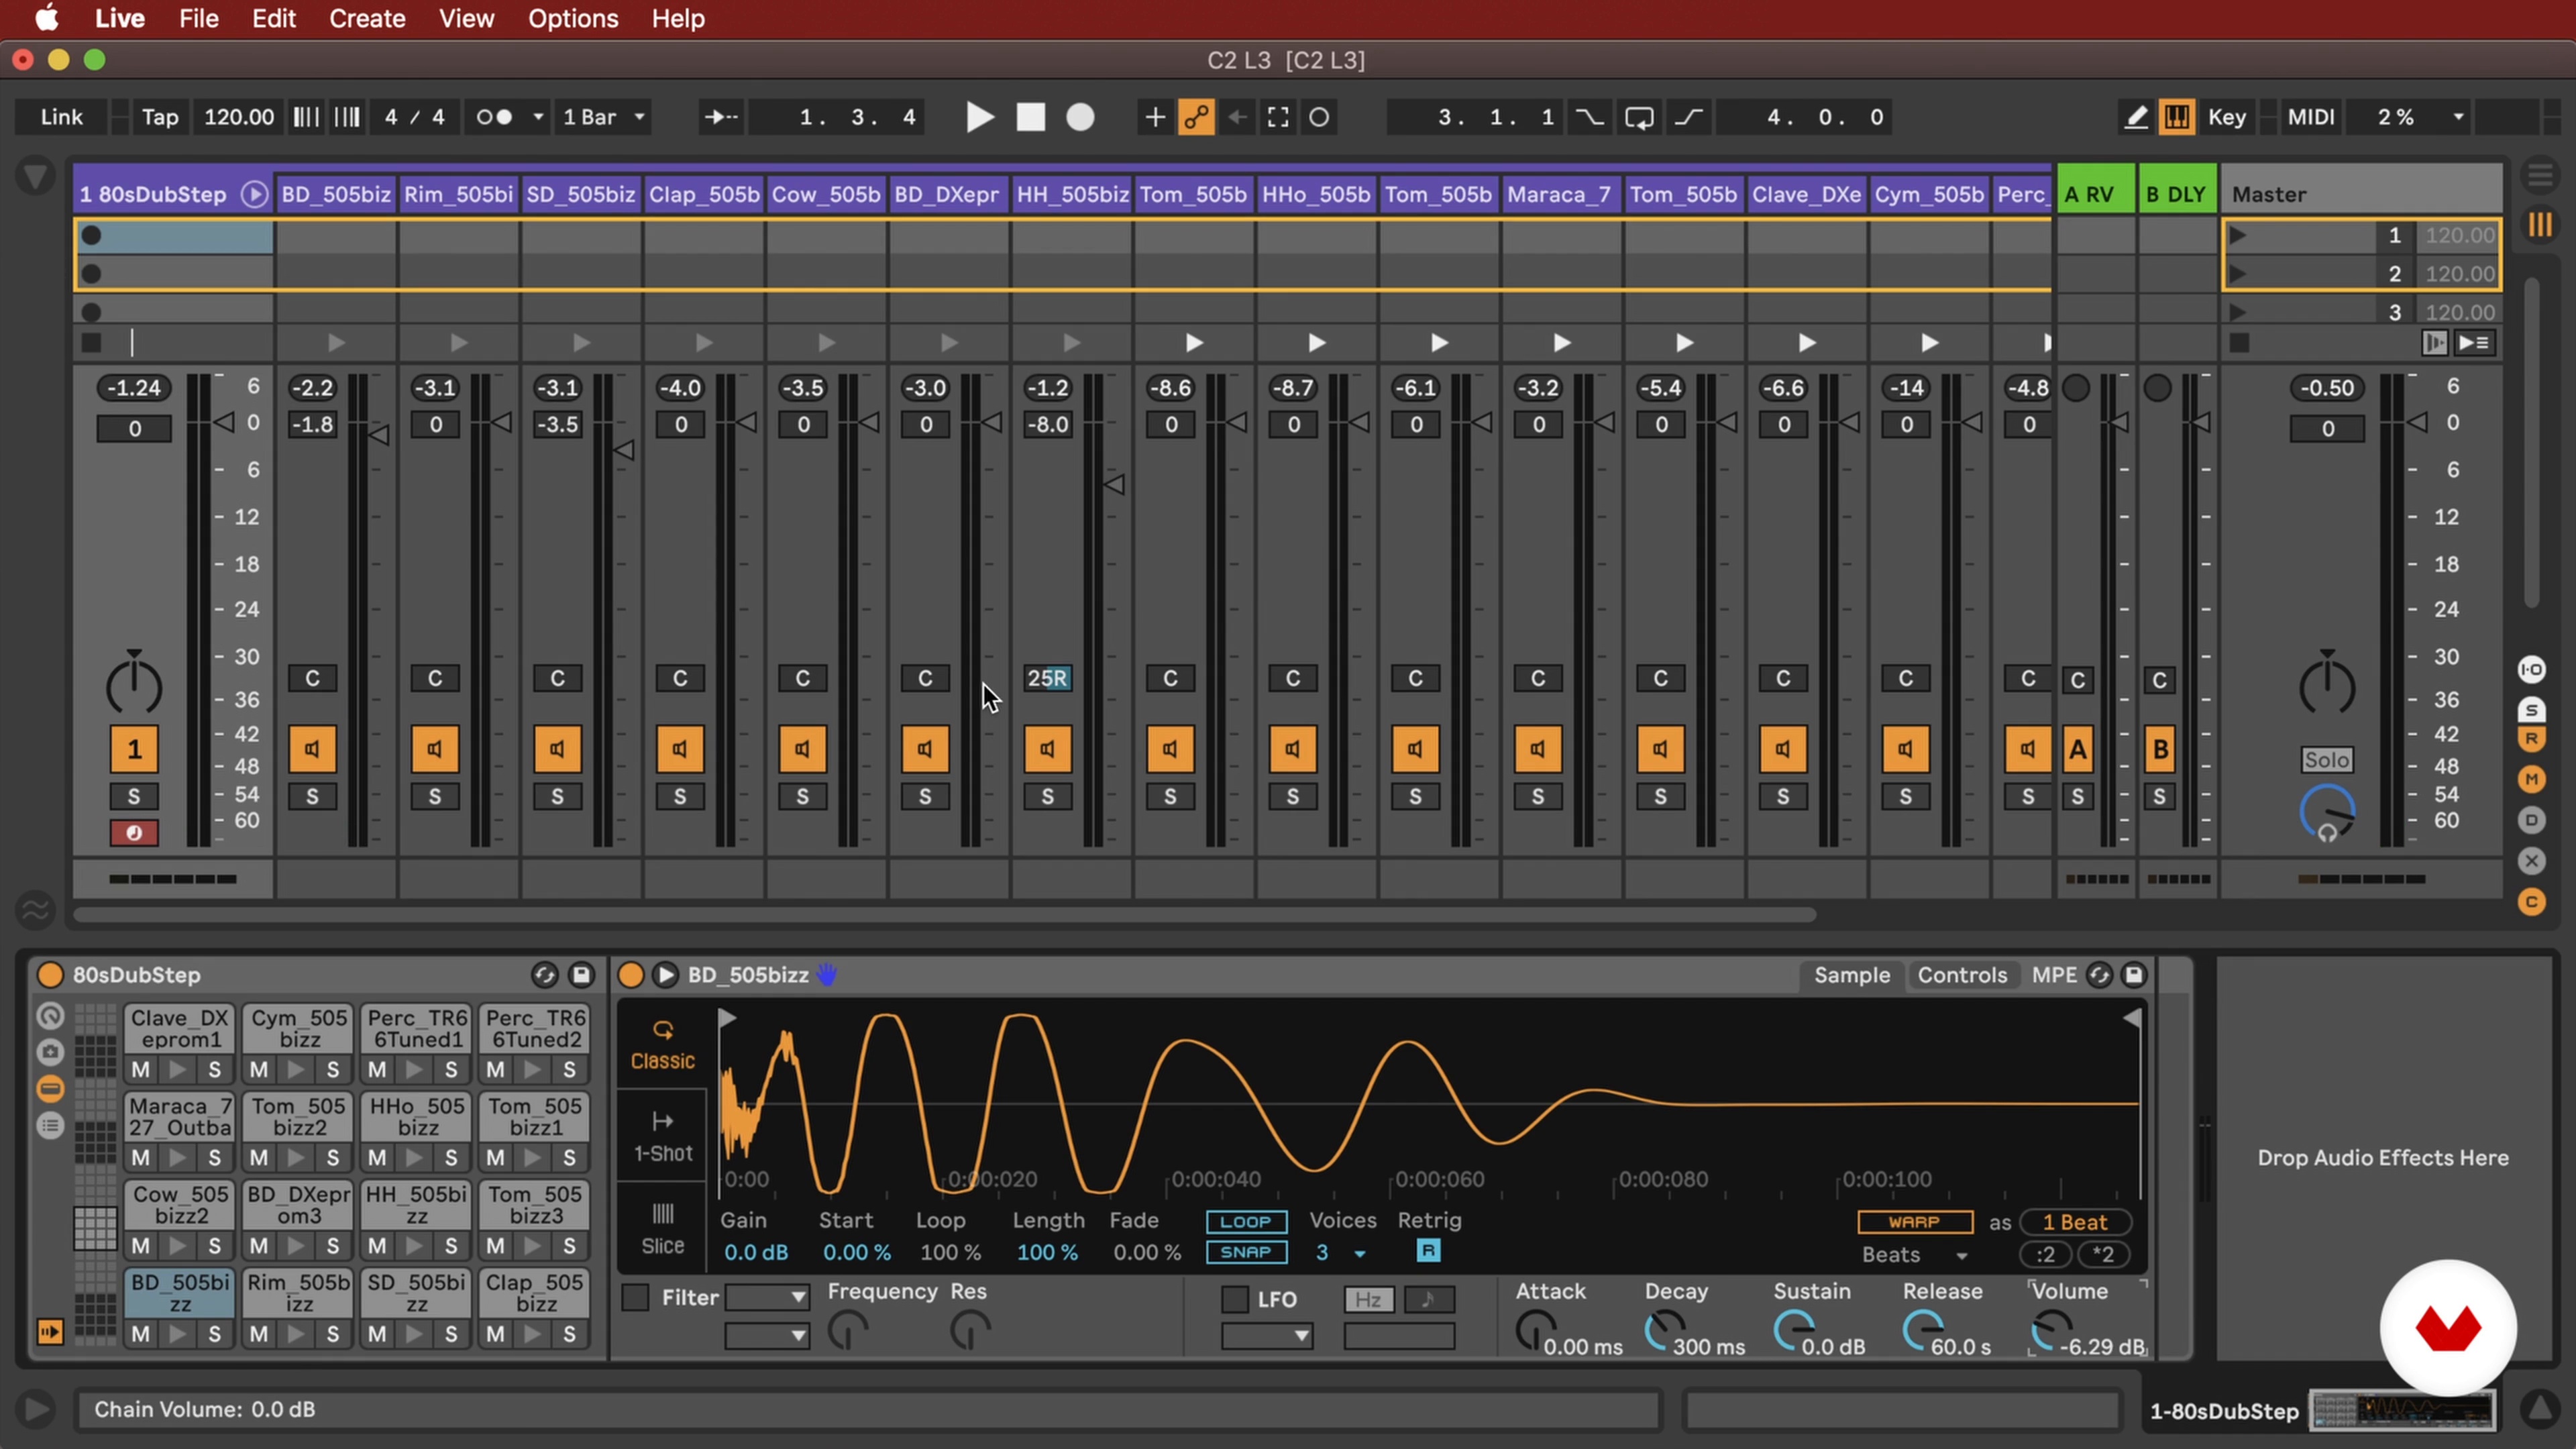Enable the LFO checkbox
This screenshot has width=2576, height=1449.
tap(1235, 1299)
